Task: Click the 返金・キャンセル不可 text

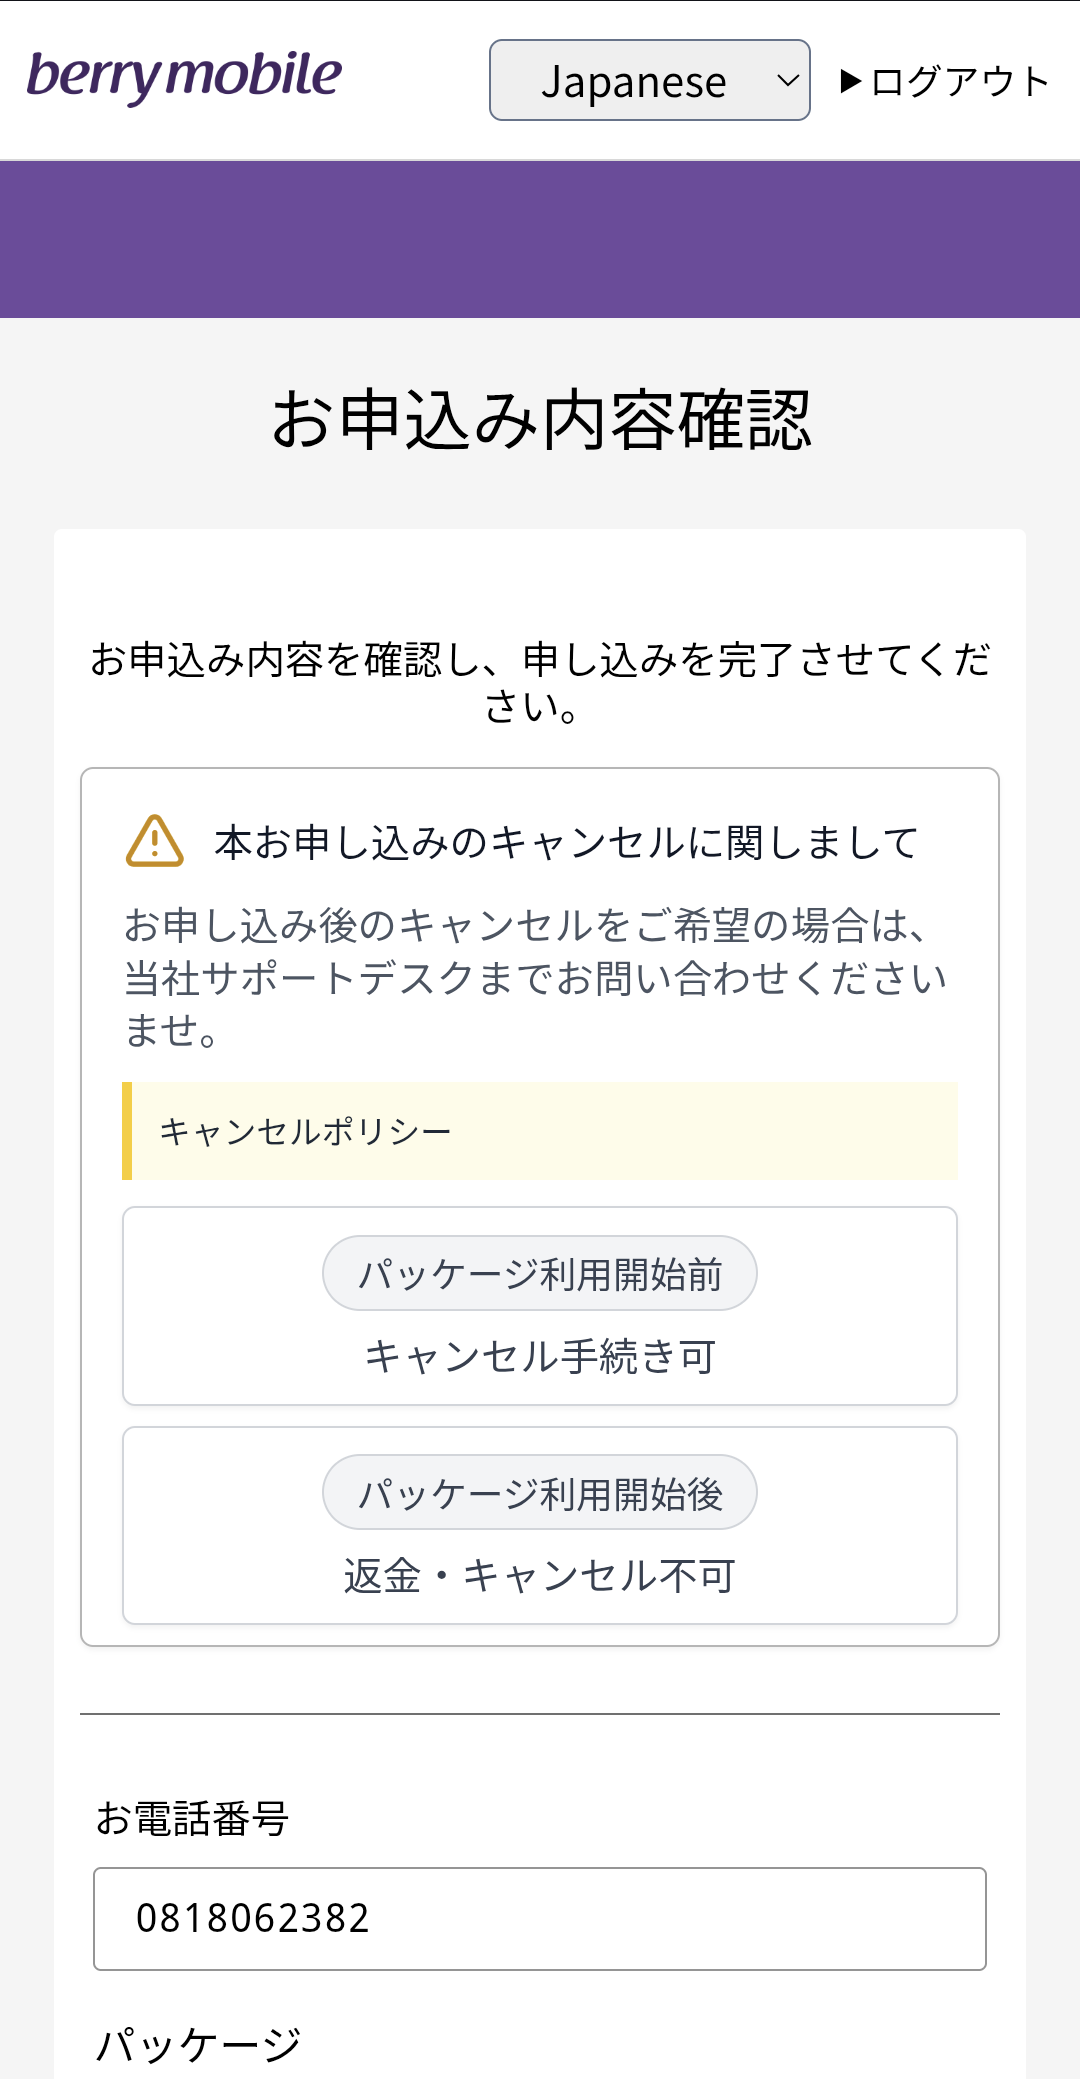Action: pyautogui.click(x=540, y=1575)
